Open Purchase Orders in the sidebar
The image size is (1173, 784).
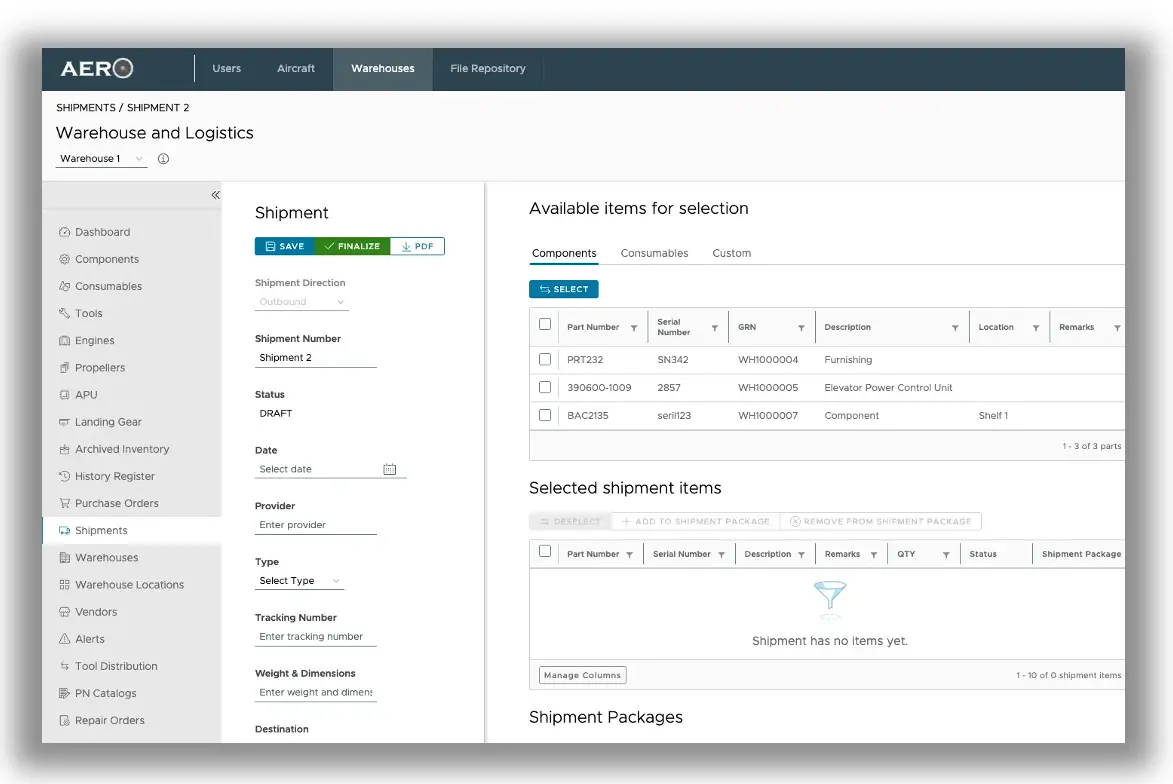(x=116, y=503)
